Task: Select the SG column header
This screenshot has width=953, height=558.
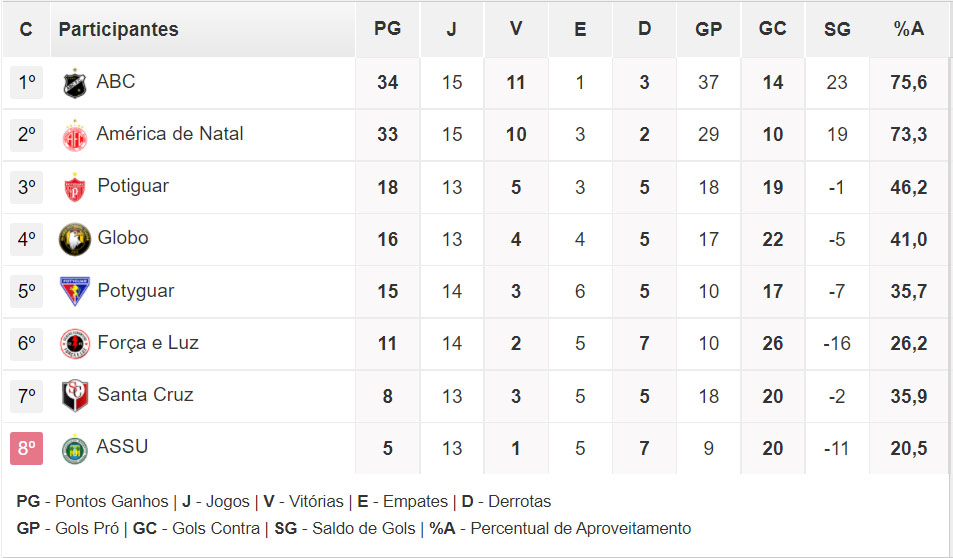Action: tap(837, 29)
